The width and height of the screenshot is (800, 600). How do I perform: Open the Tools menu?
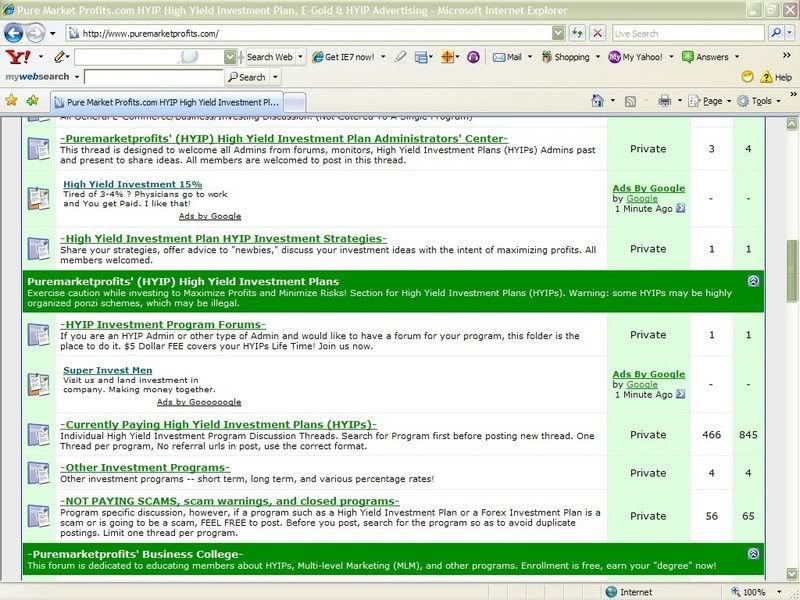coord(759,101)
